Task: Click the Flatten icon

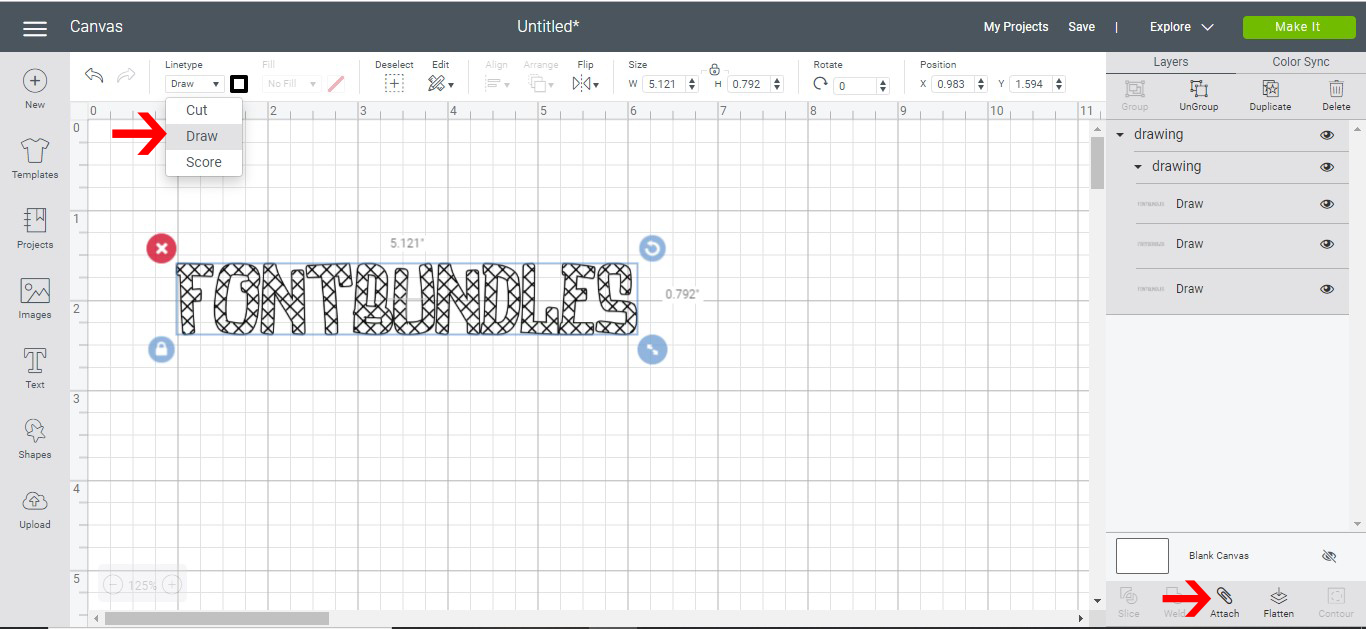Action: point(1278,596)
